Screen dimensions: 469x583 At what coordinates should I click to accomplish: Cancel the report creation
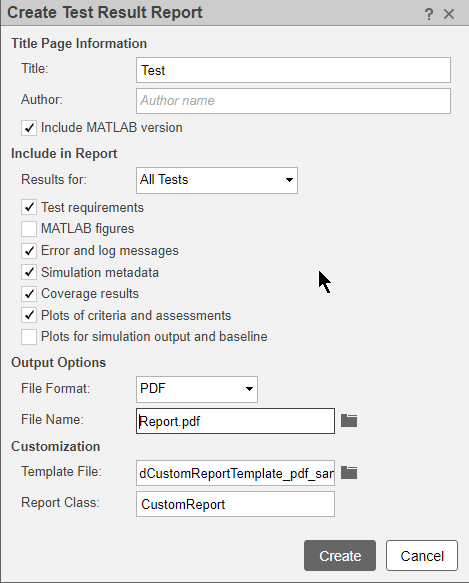pyautogui.click(x=422, y=555)
